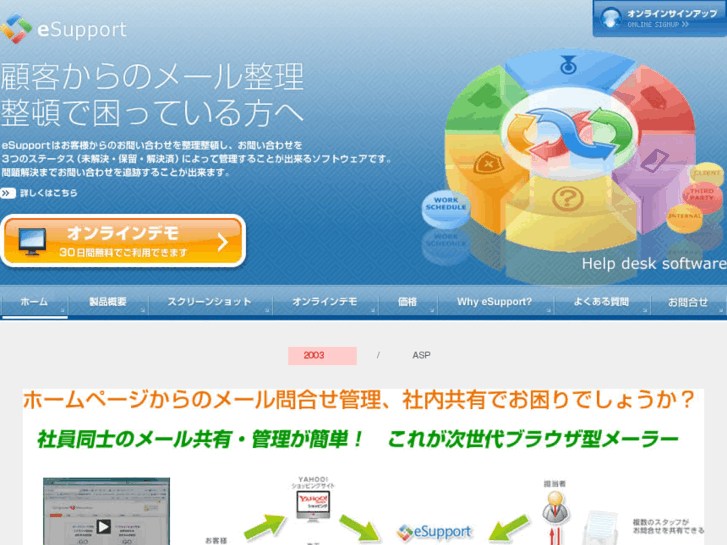Viewport: 727px width, 545px height.
Task: Click the orange headline about メール問合せ管理
Action: (359, 400)
